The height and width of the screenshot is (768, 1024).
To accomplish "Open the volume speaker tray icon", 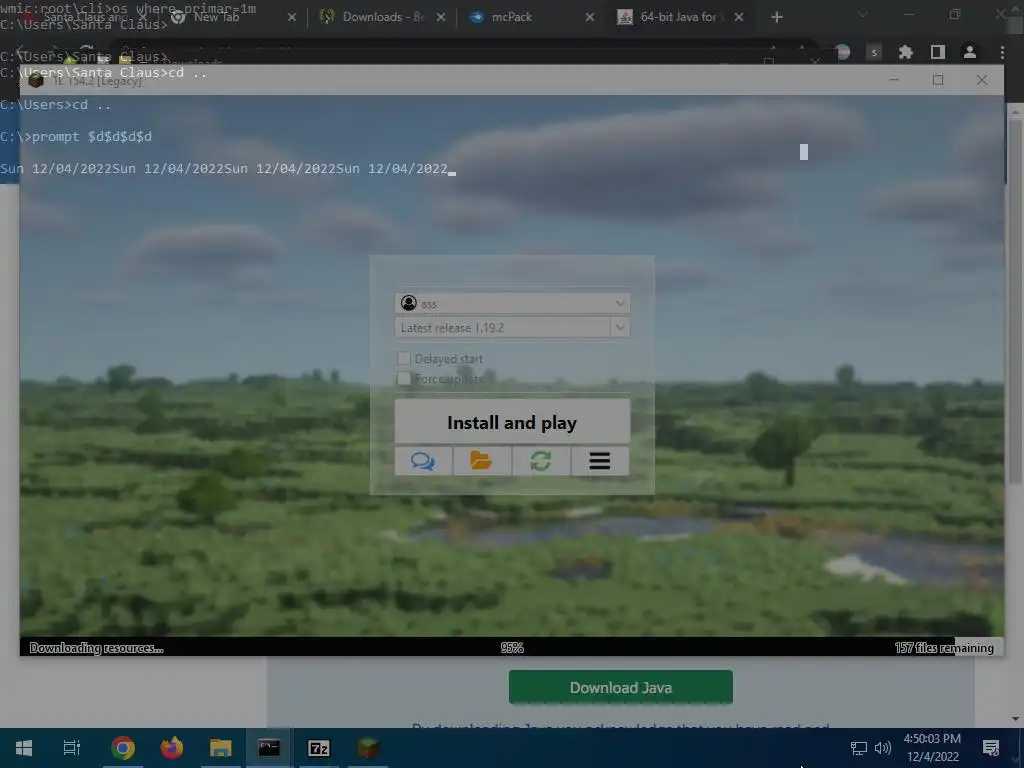I will tap(883, 748).
